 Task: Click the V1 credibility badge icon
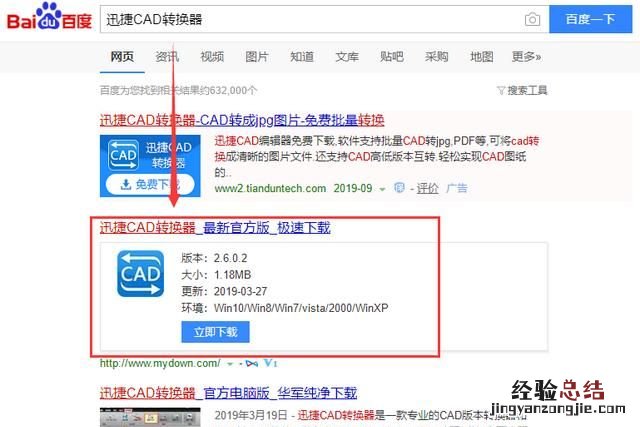click(x=271, y=363)
